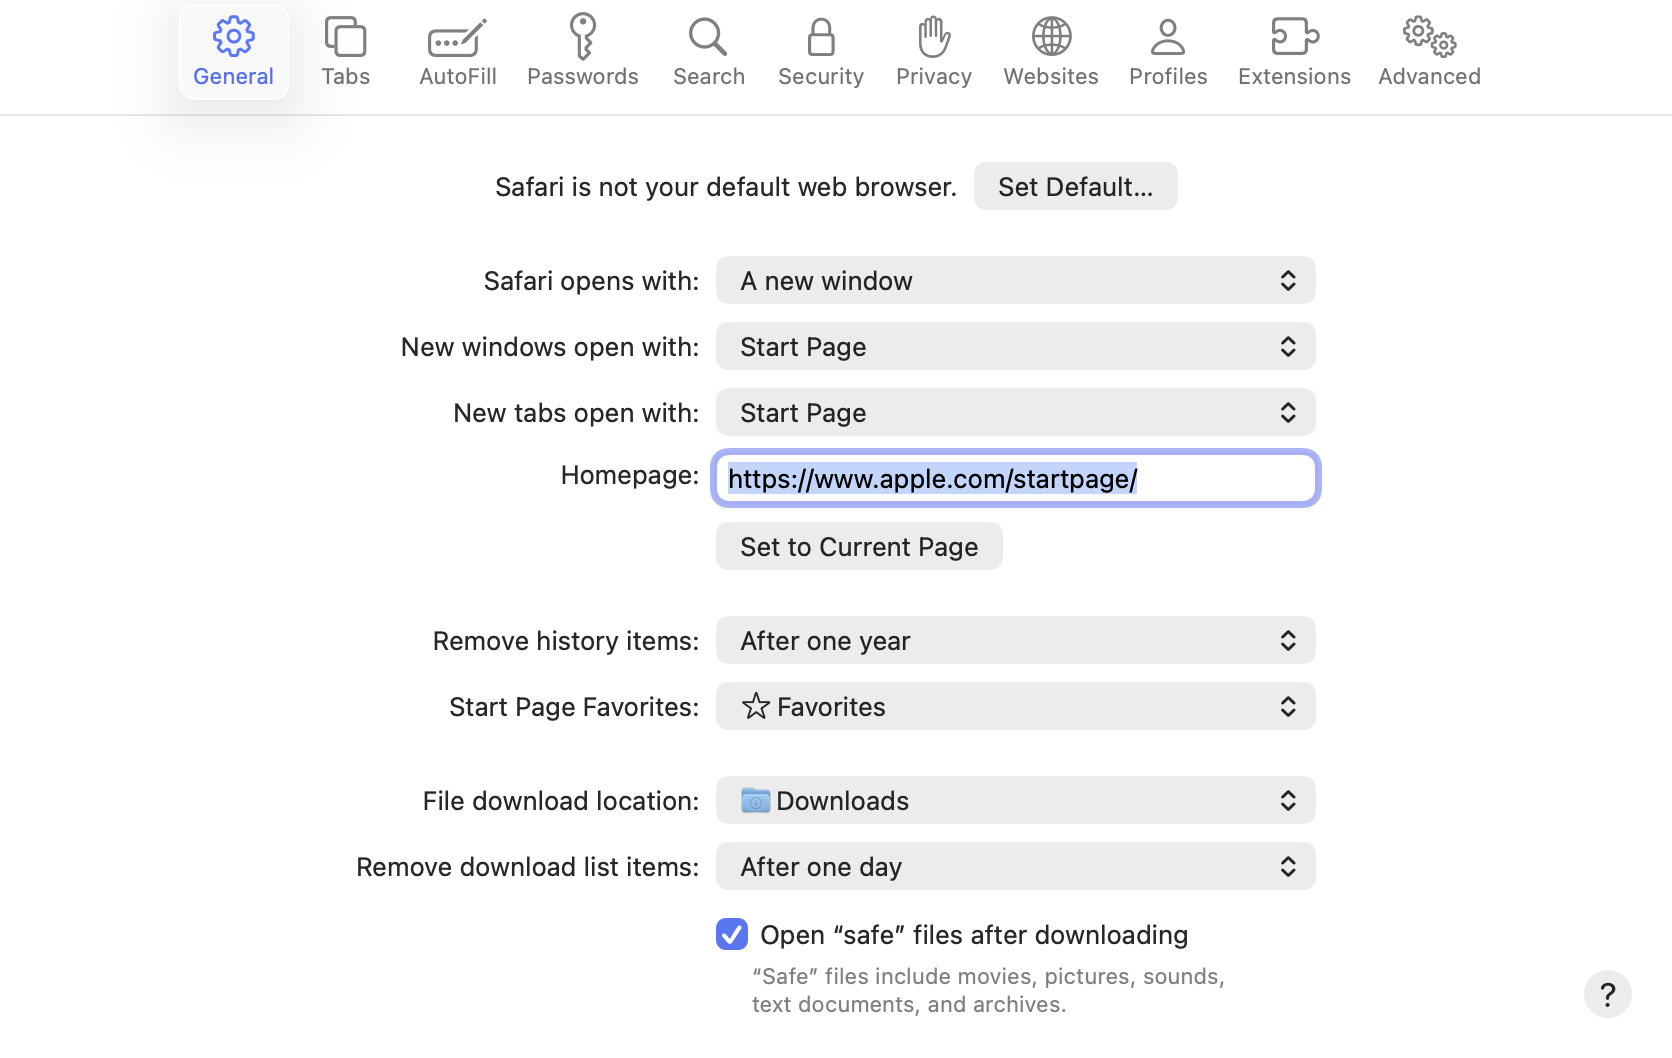The width and height of the screenshot is (1672, 1058).
Task: Click the Set Default… button
Action: (1075, 186)
